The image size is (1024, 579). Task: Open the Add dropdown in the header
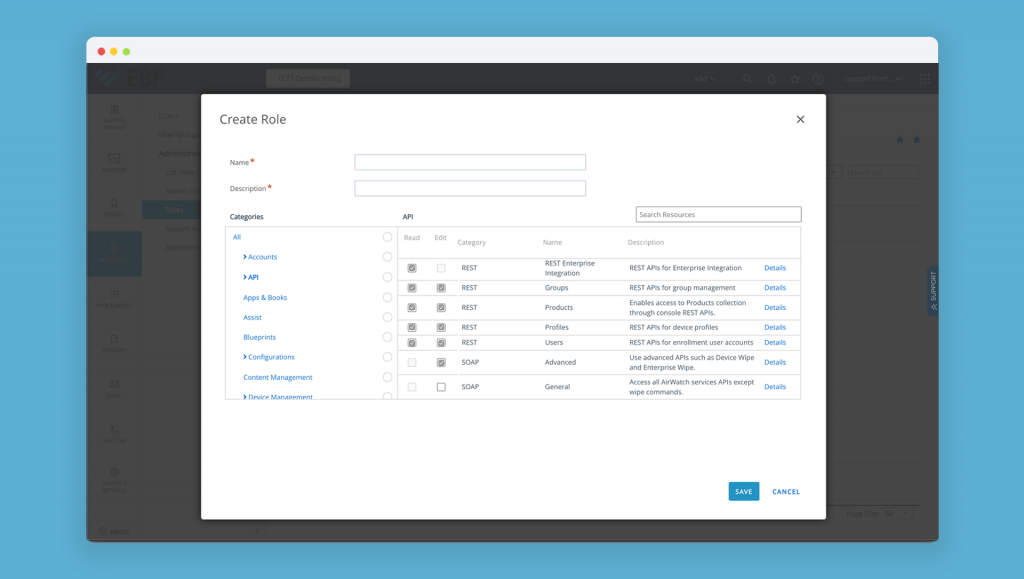point(703,79)
